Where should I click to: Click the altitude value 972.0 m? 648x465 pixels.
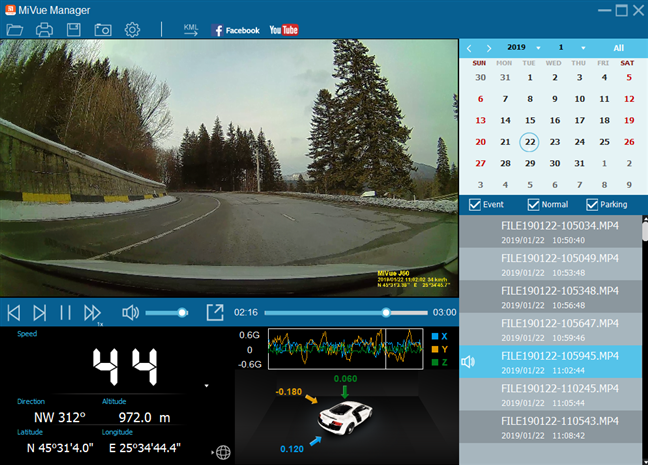[x=144, y=417]
